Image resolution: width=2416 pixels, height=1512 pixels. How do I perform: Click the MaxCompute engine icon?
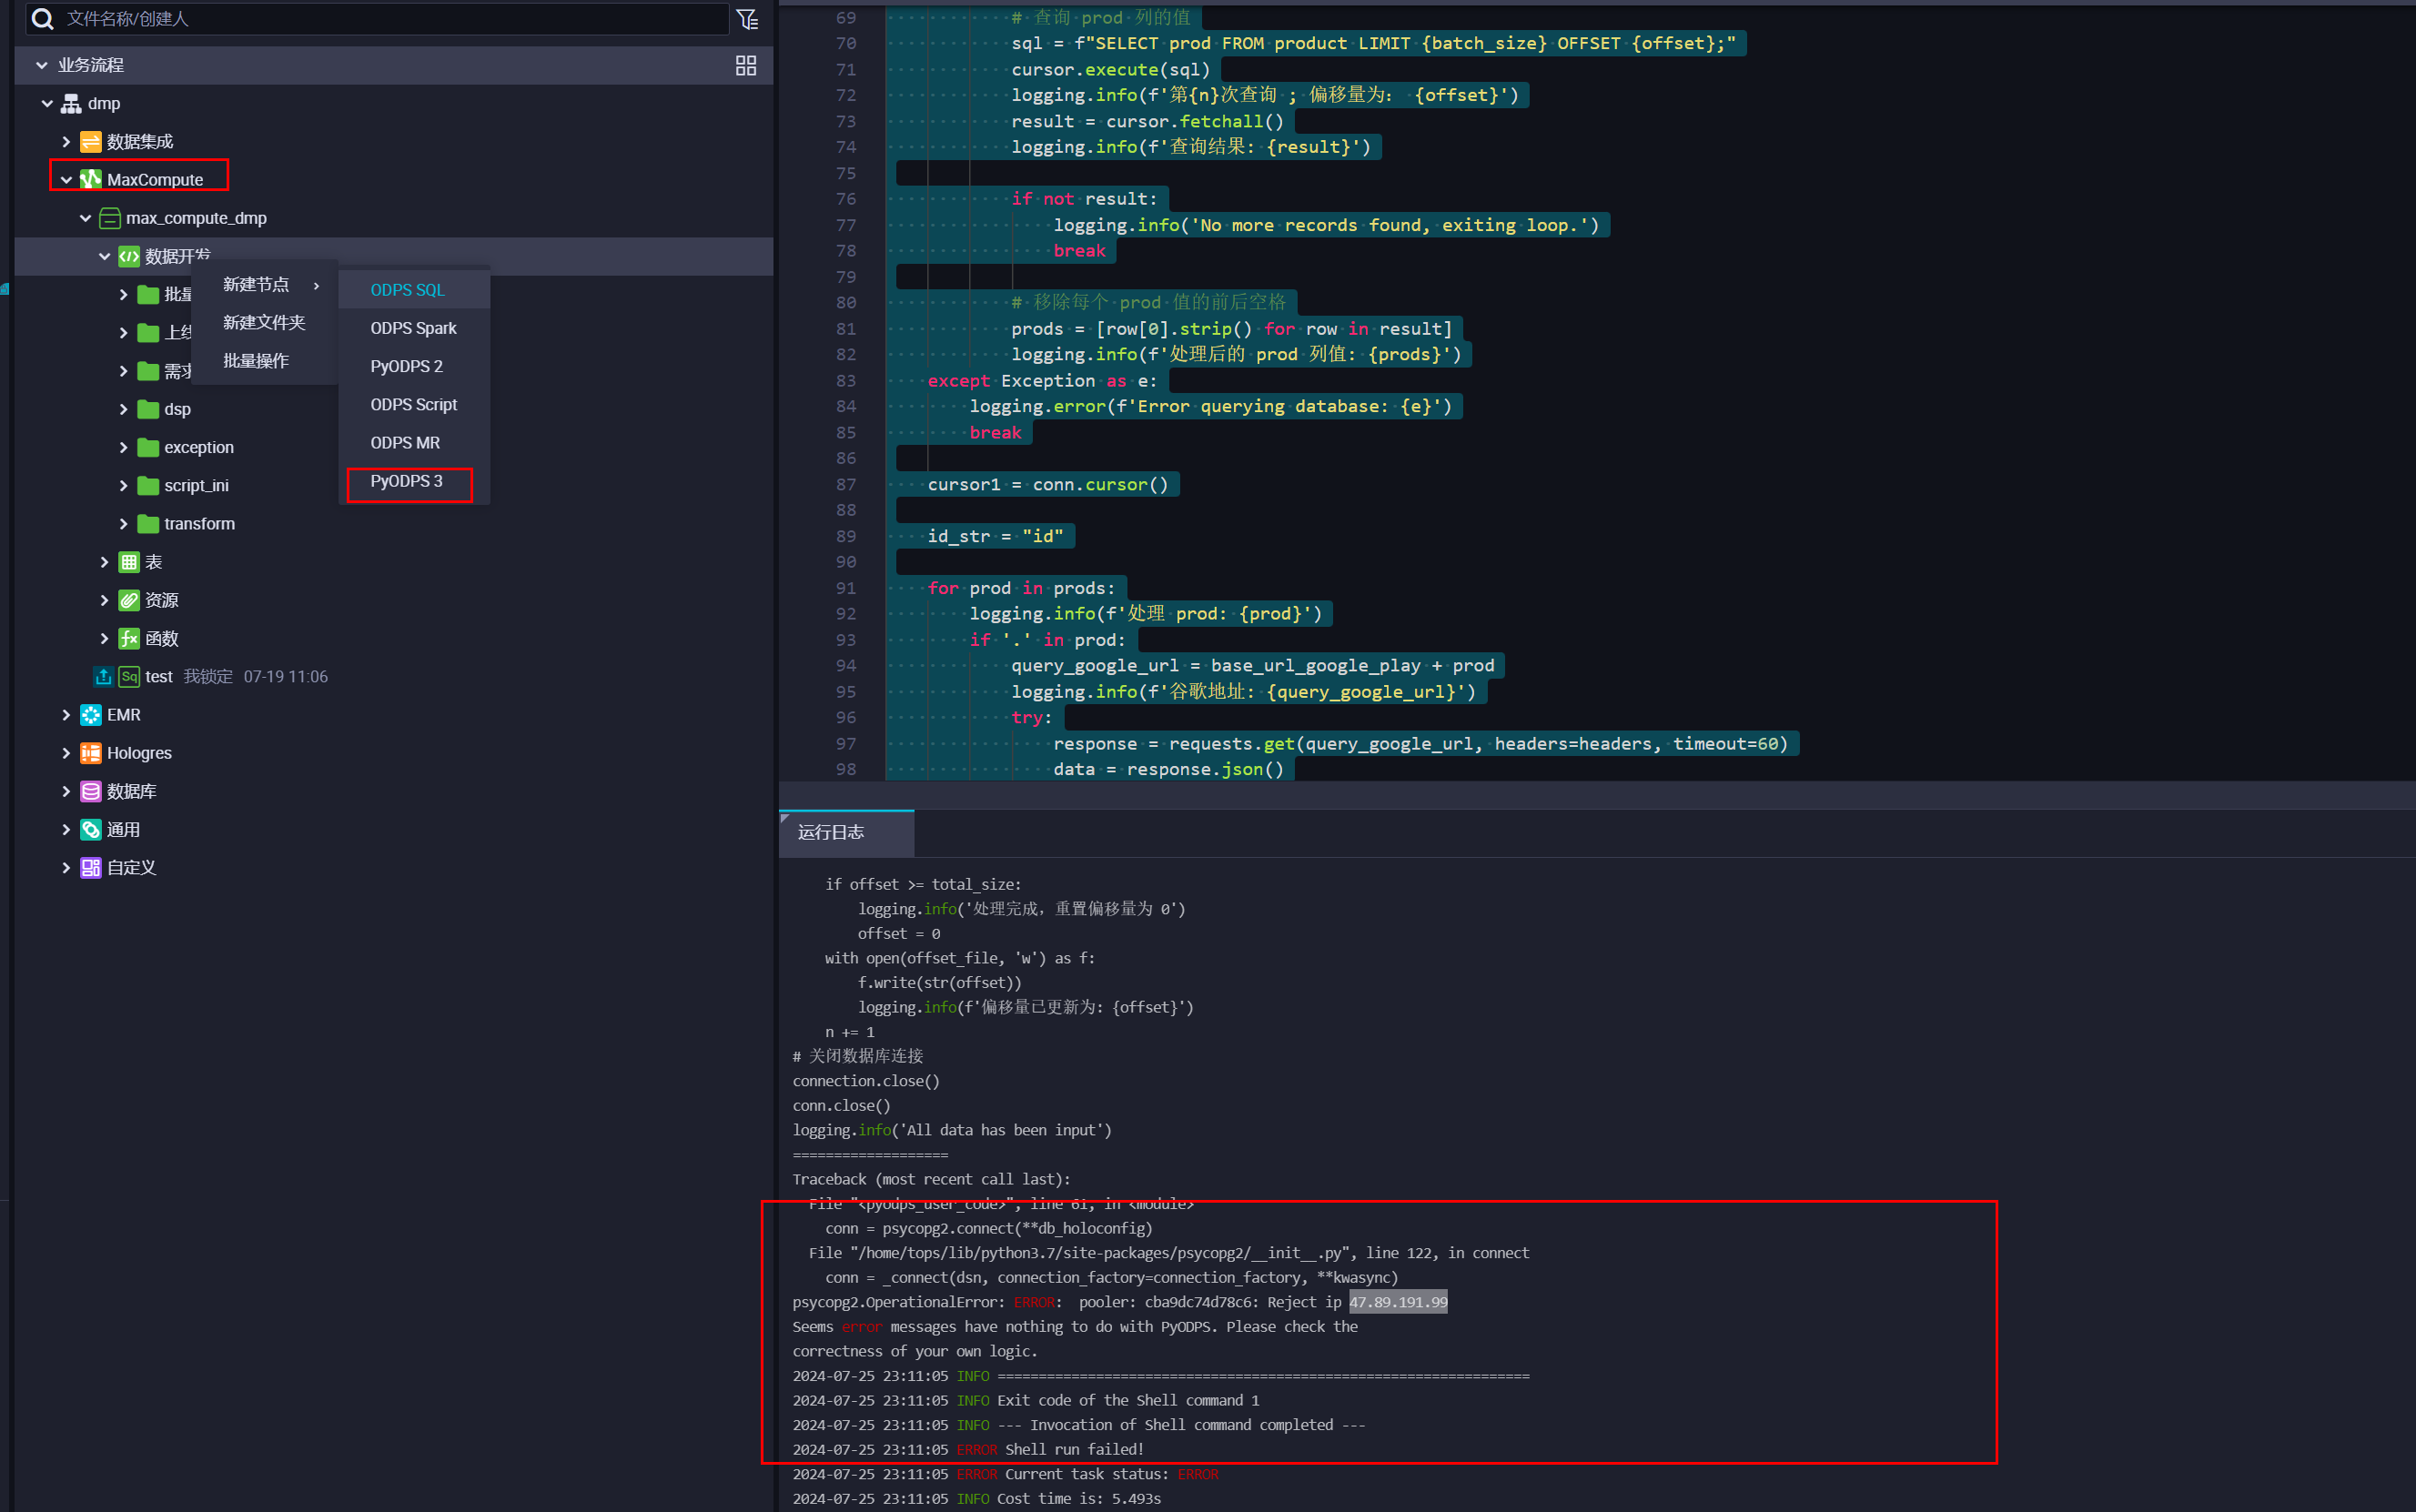[90, 179]
